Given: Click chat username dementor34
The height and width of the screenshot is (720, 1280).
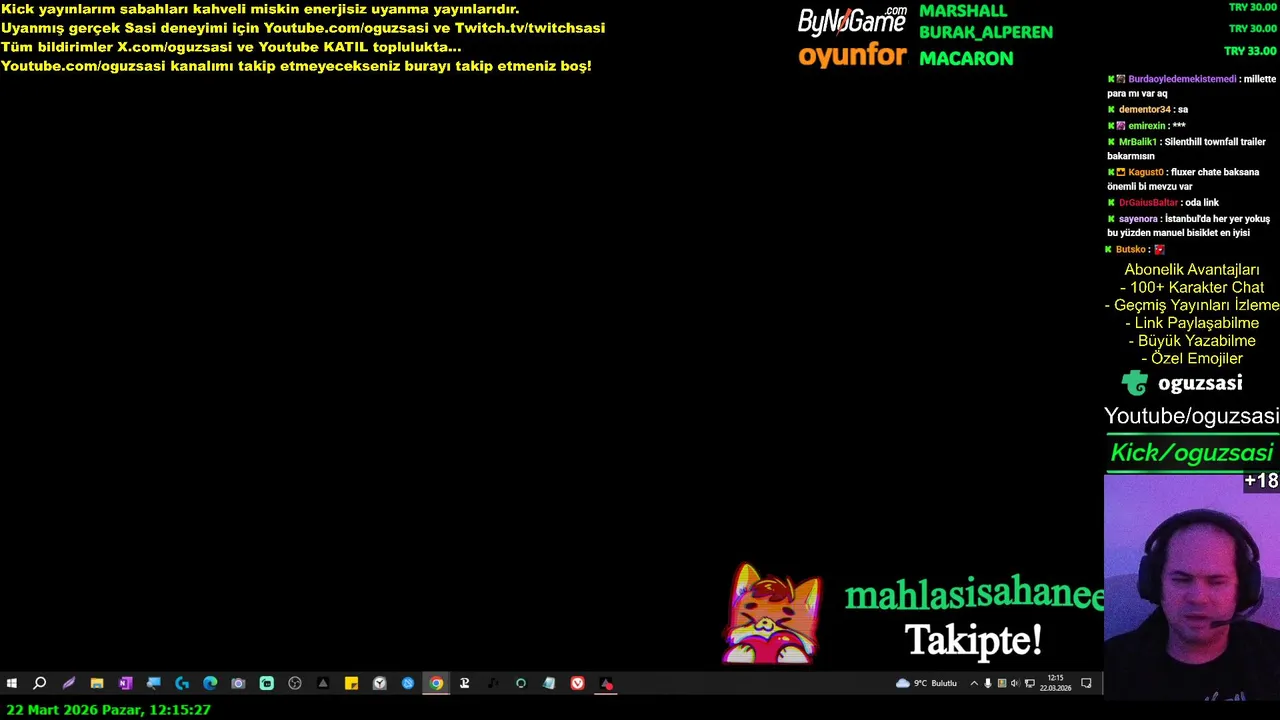Looking at the screenshot, I should click(1144, 110).
